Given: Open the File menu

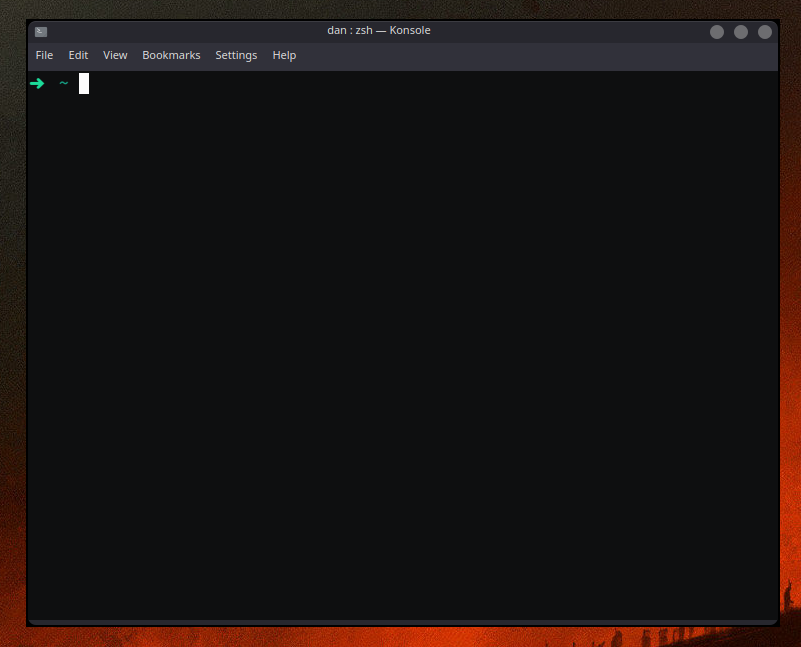Looking at the screenshot, I should pos(44,55).
